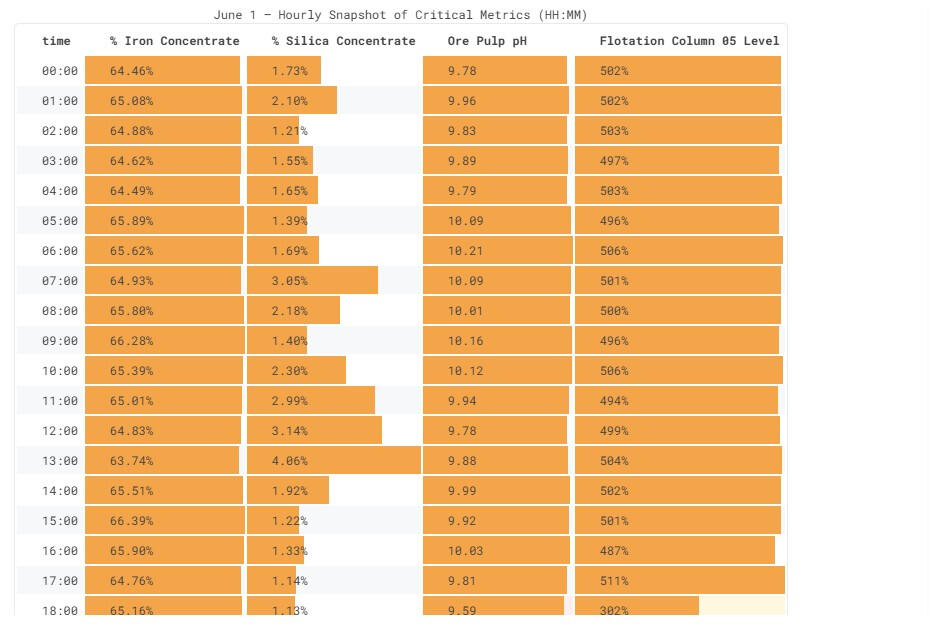Click the 07:00 time cell
The height and width of the screenshot is (628, 929).
coord(60,281)
